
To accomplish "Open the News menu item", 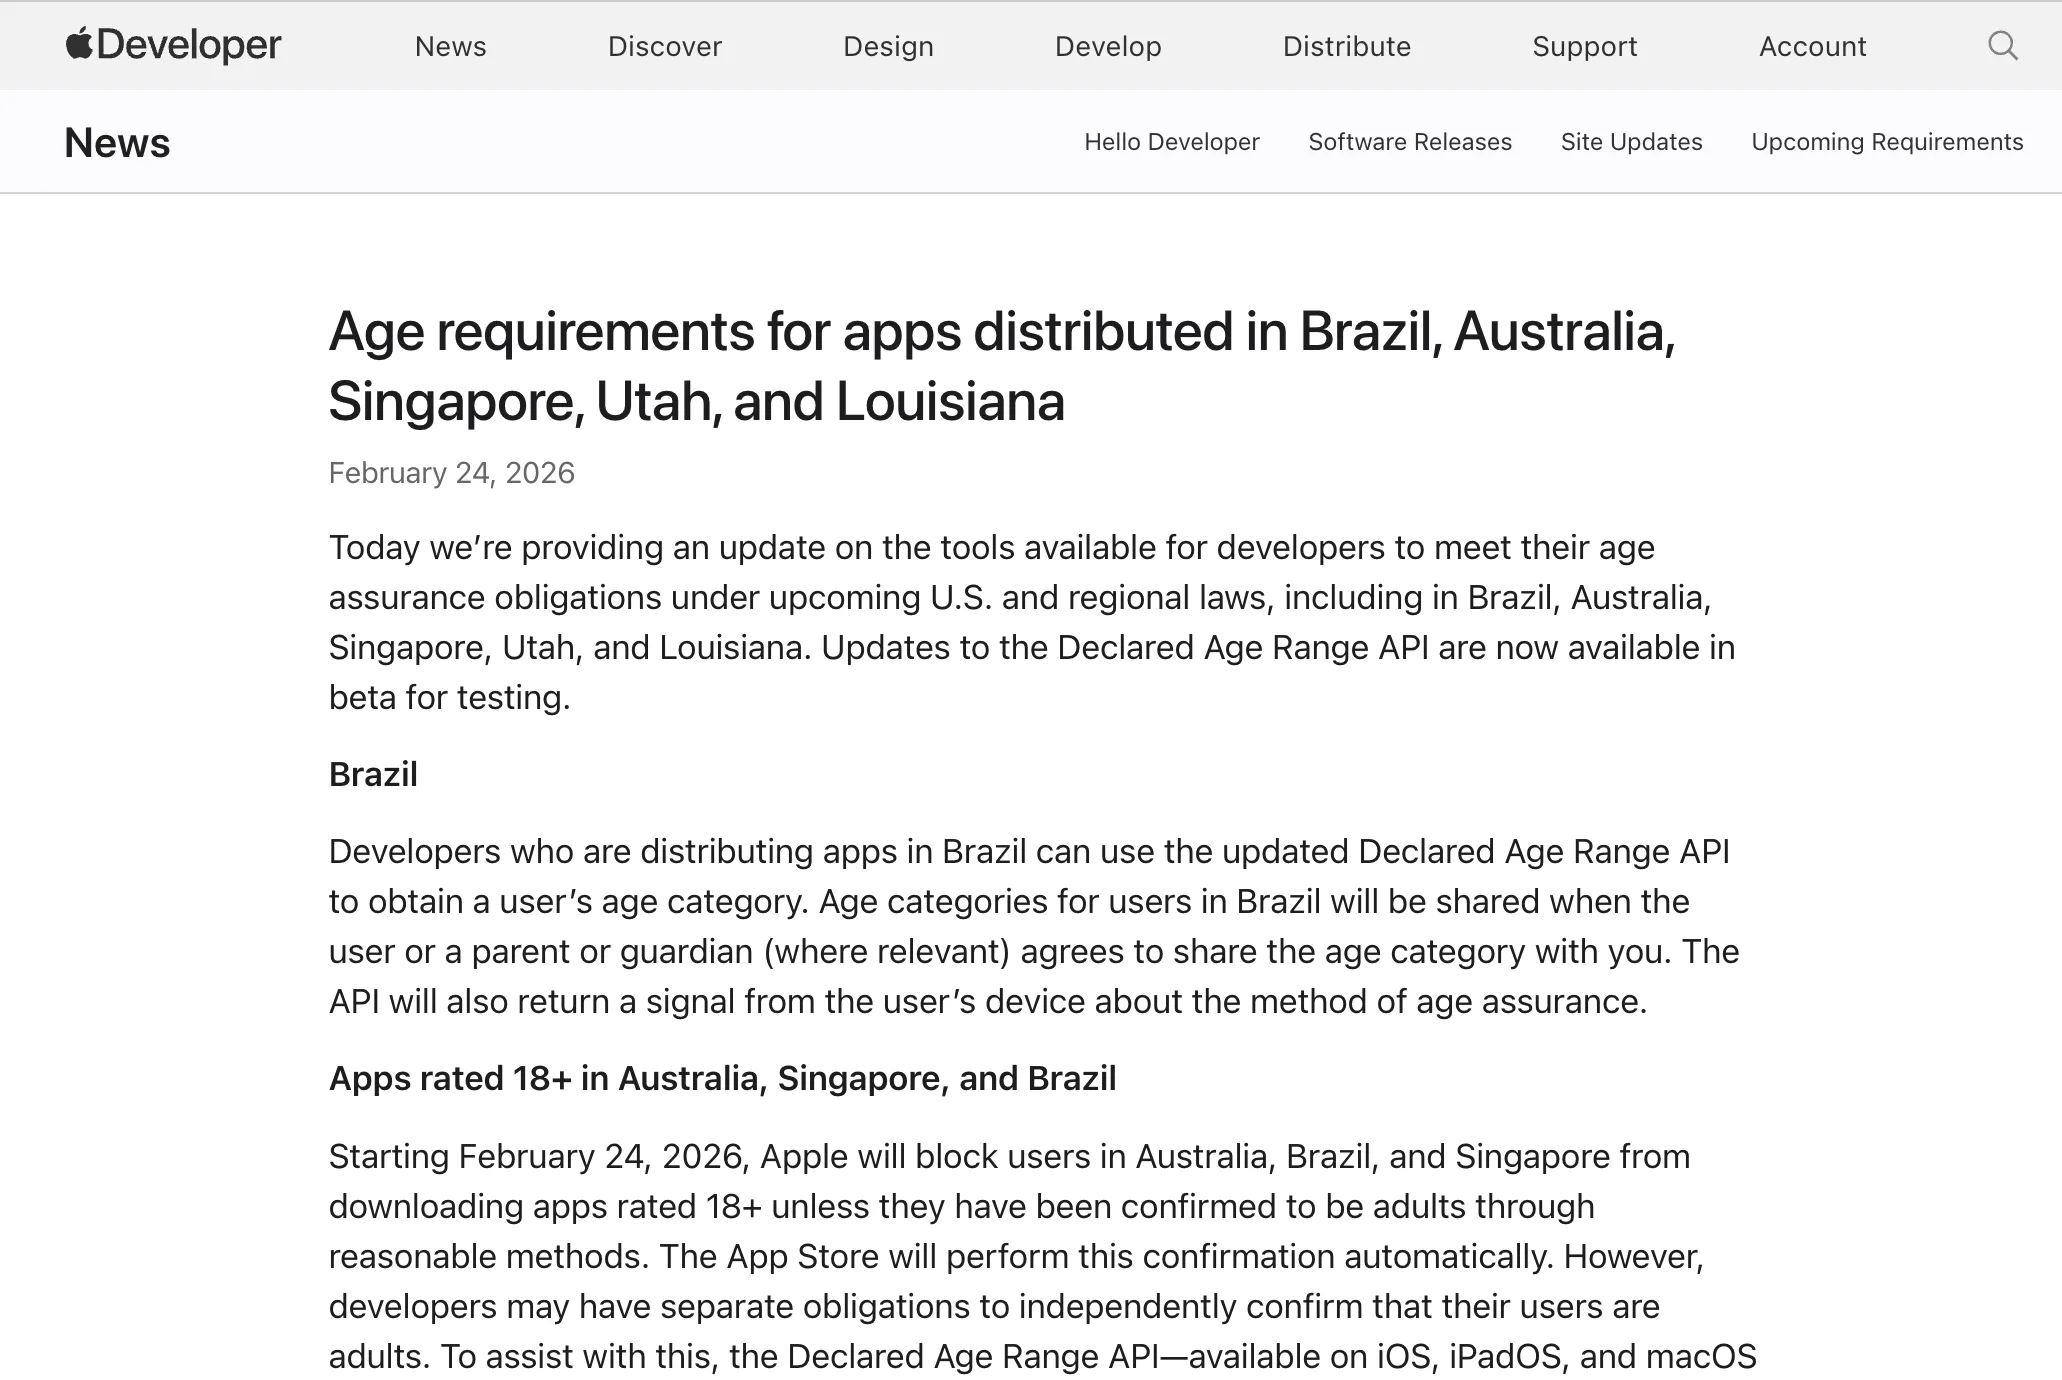I will pos(450,47).
